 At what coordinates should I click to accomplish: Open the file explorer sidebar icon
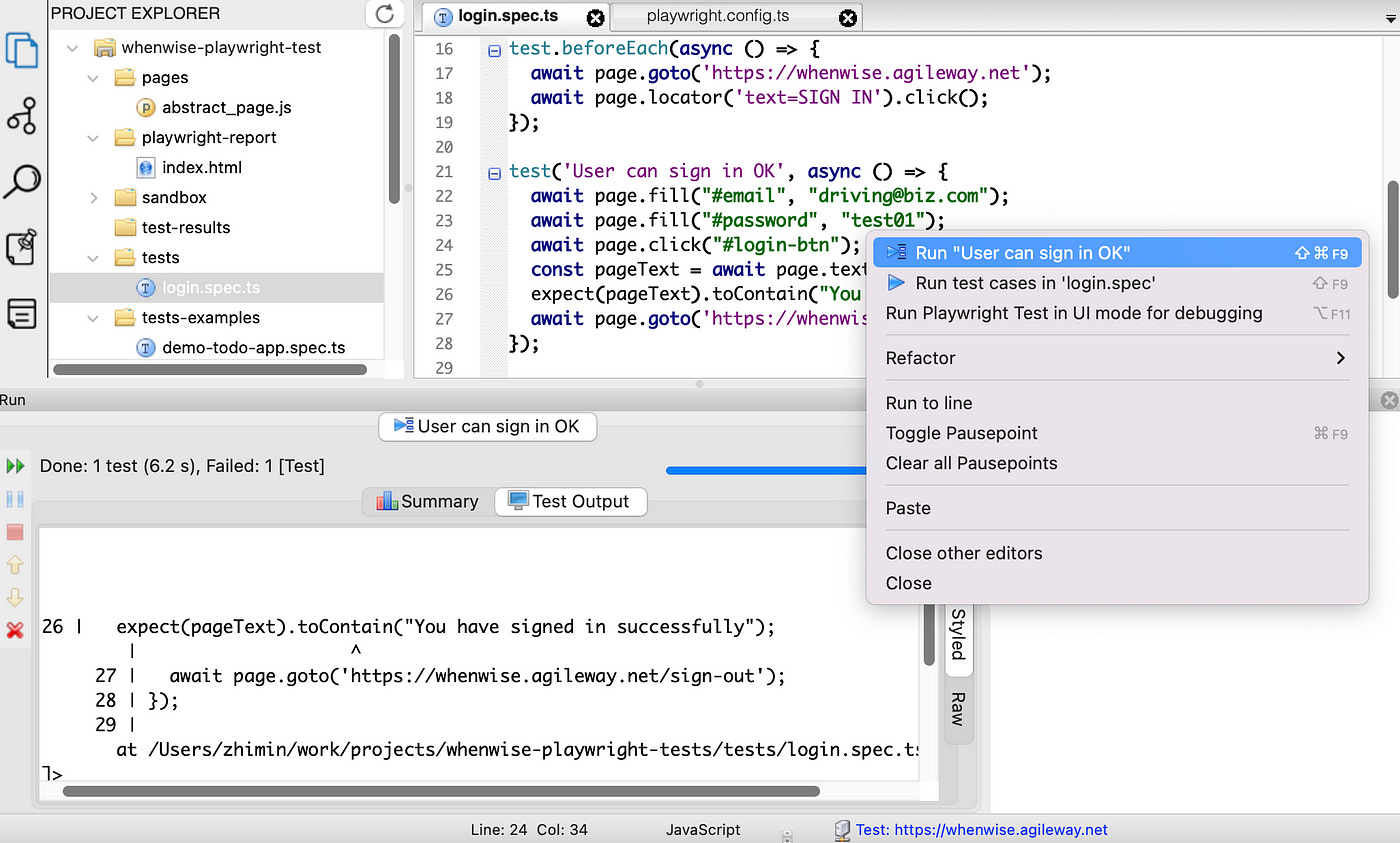point(22,51)
